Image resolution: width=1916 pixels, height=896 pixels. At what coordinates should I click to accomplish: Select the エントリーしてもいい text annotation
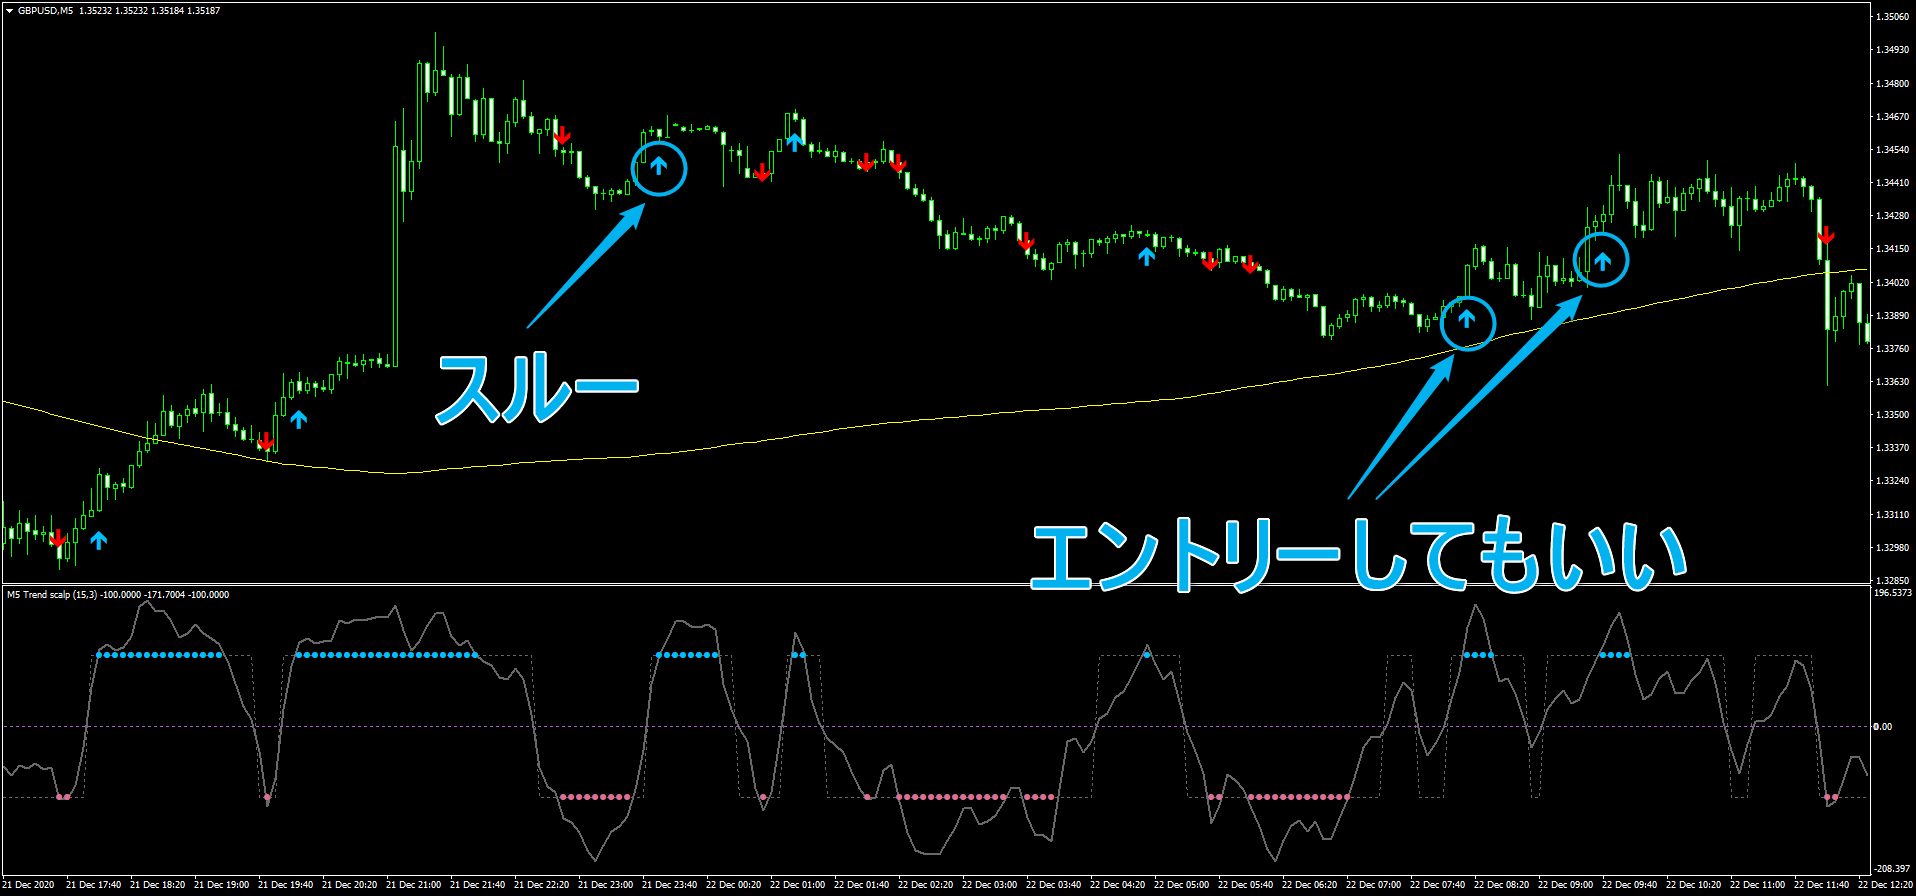[x=1358, y=555]
